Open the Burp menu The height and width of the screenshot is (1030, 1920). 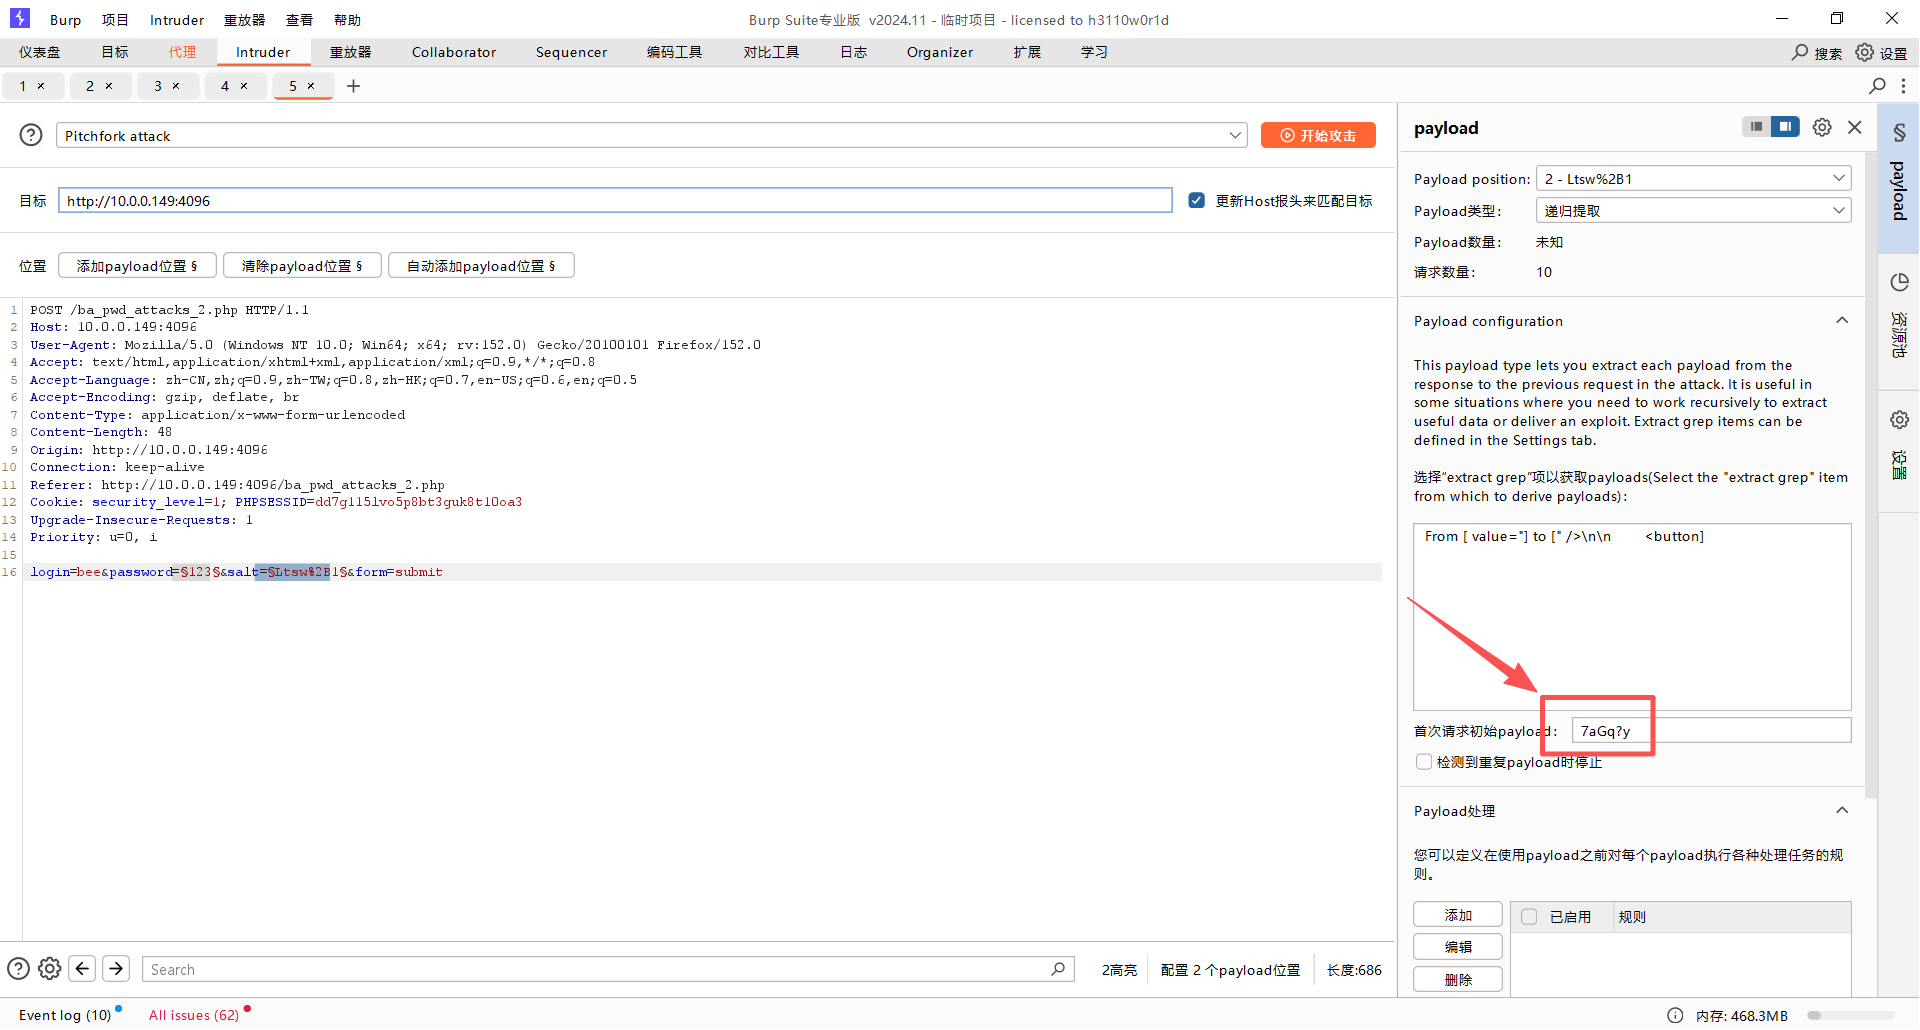(65, 20)
